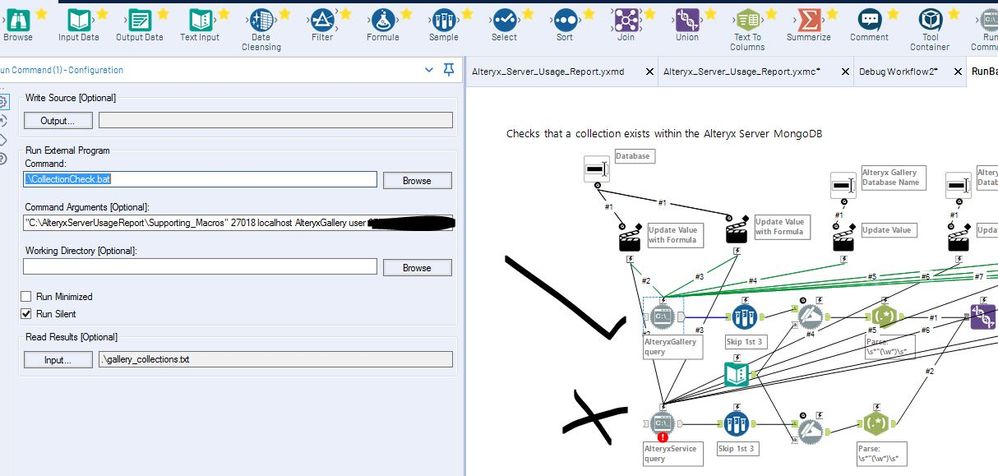Toggle favorite star beside Filter tool
Image resolution: width=998 pixels, height=476 pixels.
[x=346, y=13]
